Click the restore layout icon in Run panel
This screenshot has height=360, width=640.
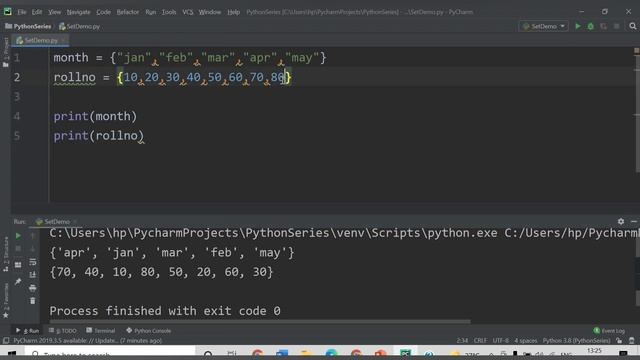[18, 265]
